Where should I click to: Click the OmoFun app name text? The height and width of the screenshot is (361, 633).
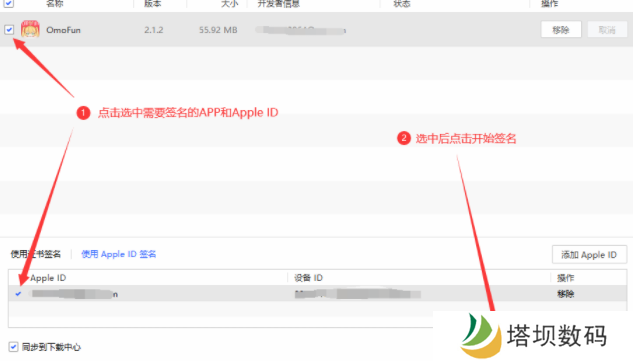tap(63, 30)
